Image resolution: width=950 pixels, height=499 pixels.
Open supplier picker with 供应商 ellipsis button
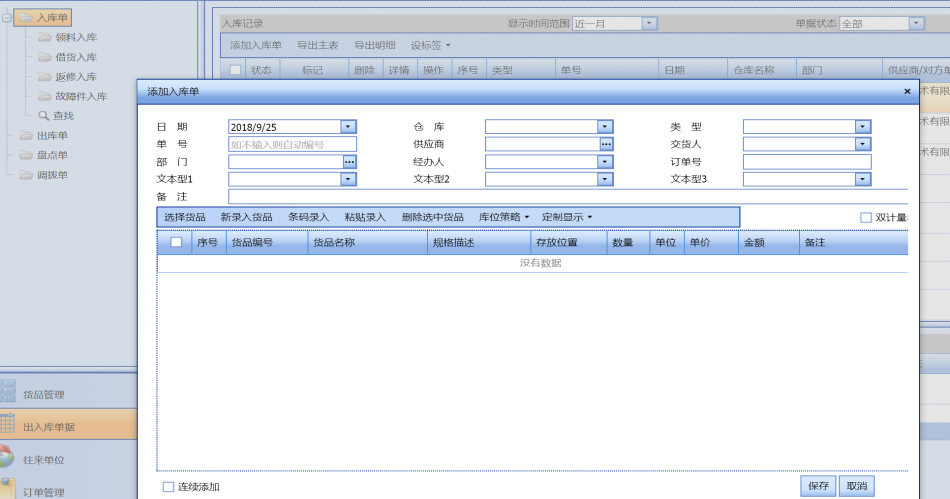[x=606, y=144]
